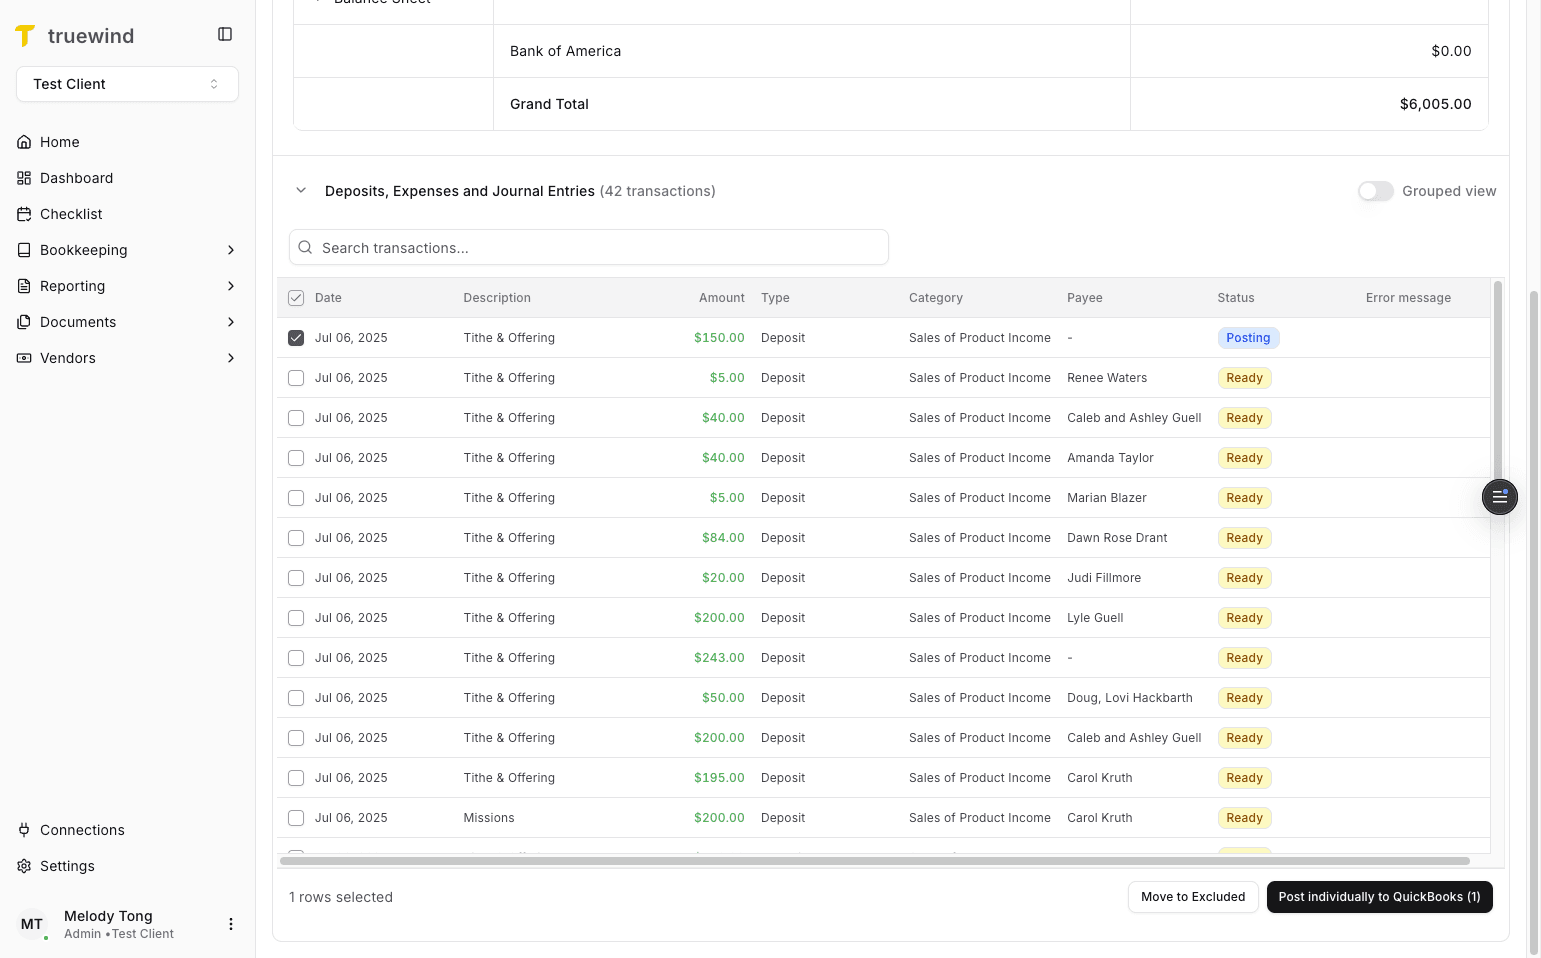Expand the Reporting submenu chevron
This screenshot has height=958, width=1541.
(231, 286)
